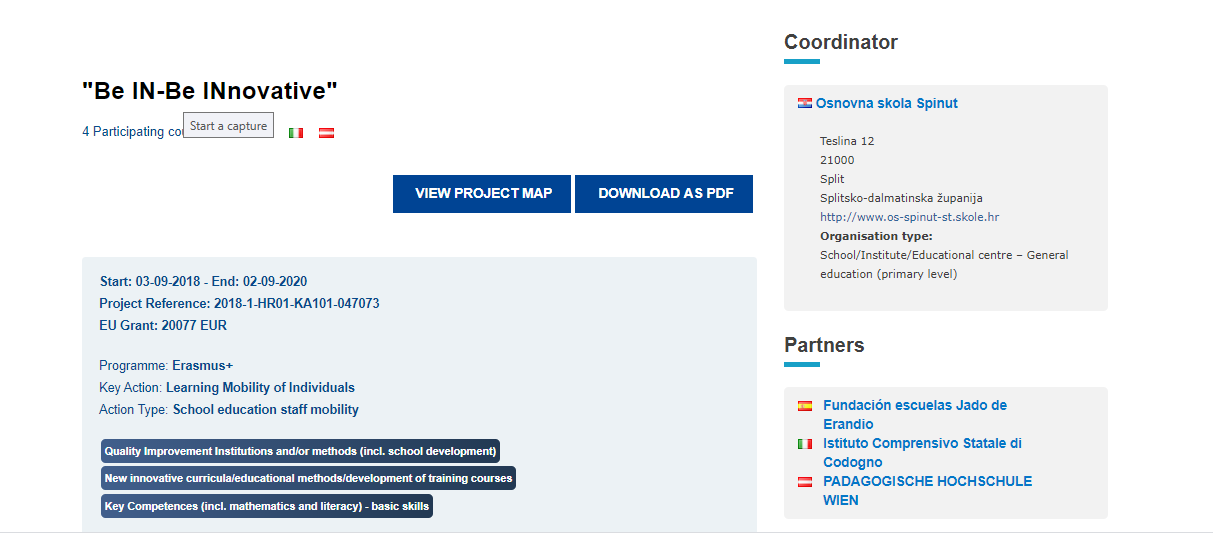Viewport: 1213px width, 538px height.
Task: Click the postal code 21000
Action: pos(837,160)
